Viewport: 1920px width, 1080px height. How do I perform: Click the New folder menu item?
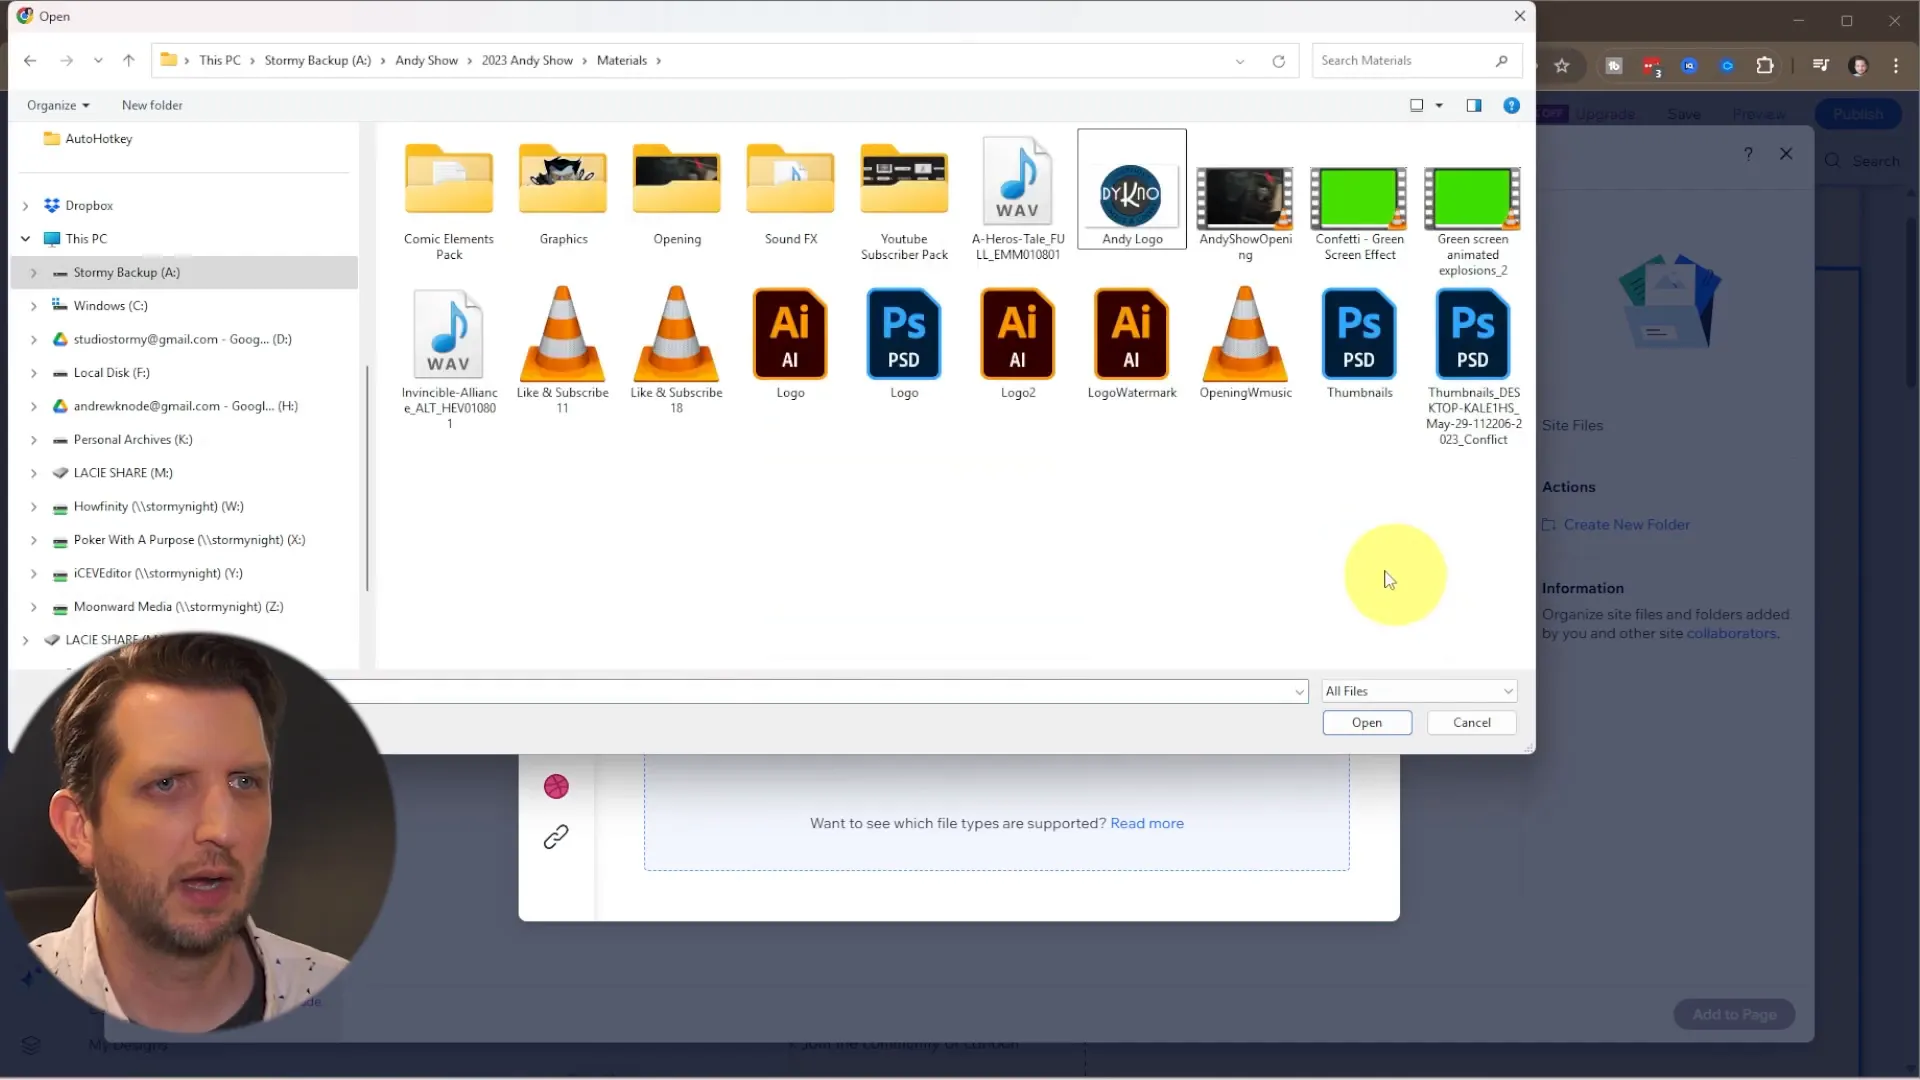click(151, 105)
